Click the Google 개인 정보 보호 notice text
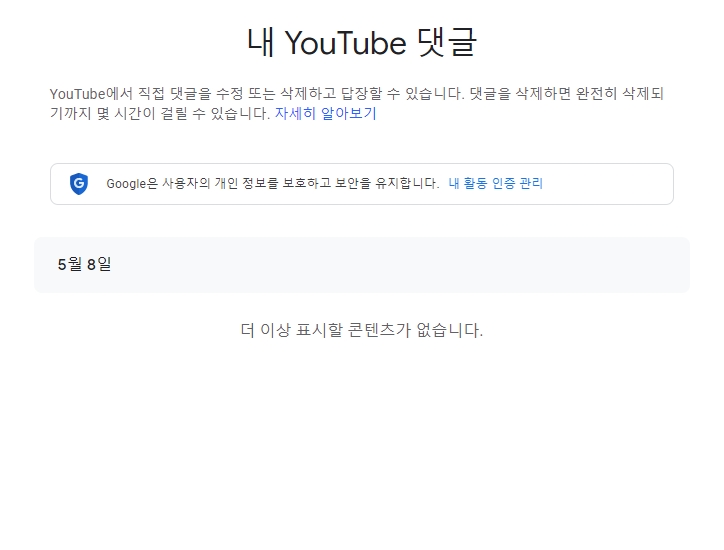The height and width of the screenshot is (550, 724). coord(272,183)
